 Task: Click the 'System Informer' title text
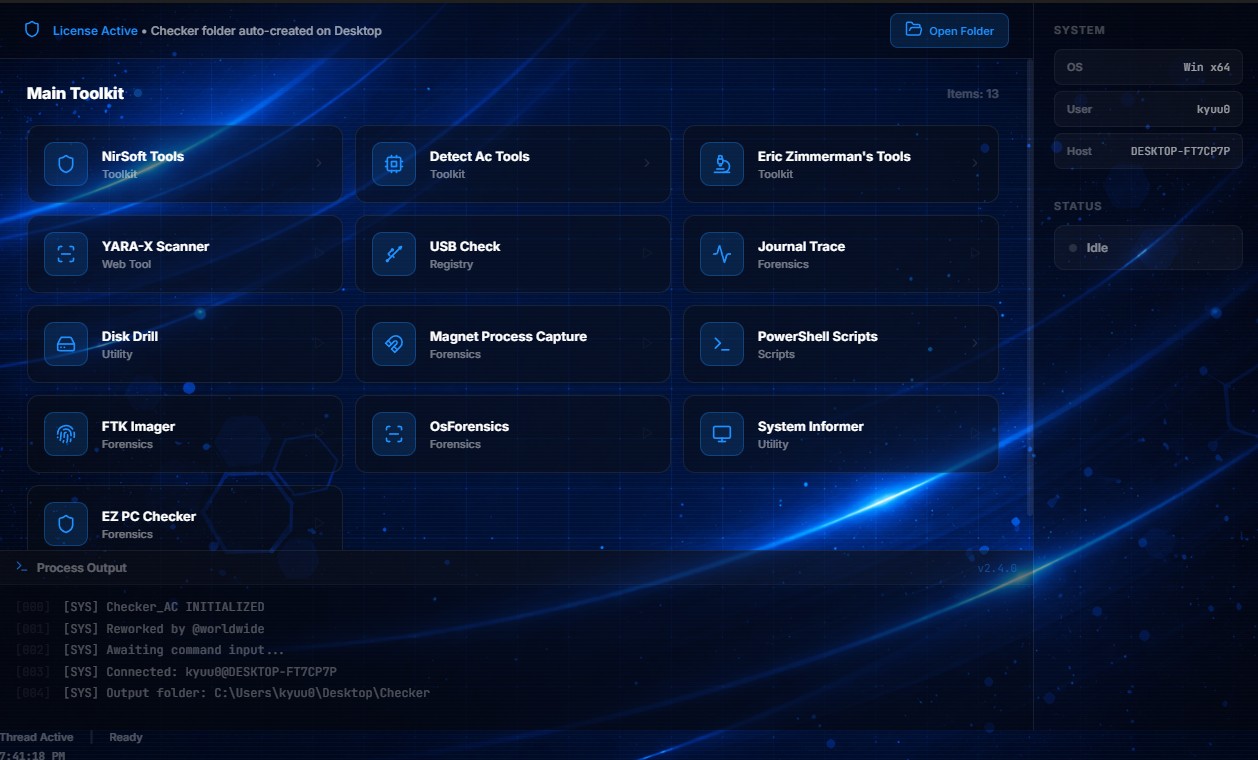(811, 426)
